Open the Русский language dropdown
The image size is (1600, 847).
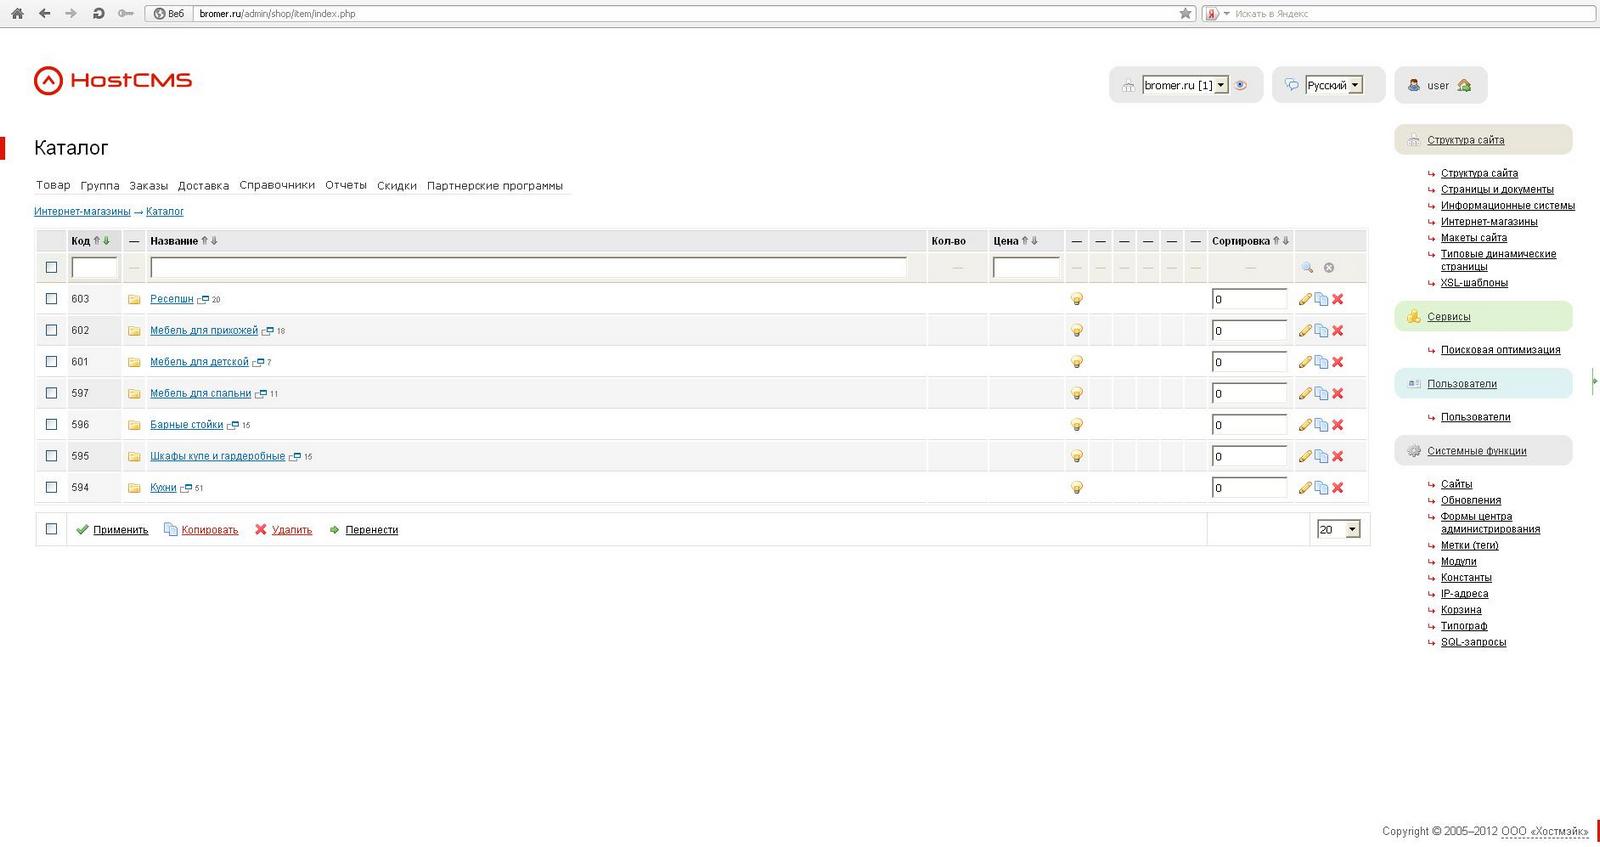[x=1334, y=86]
